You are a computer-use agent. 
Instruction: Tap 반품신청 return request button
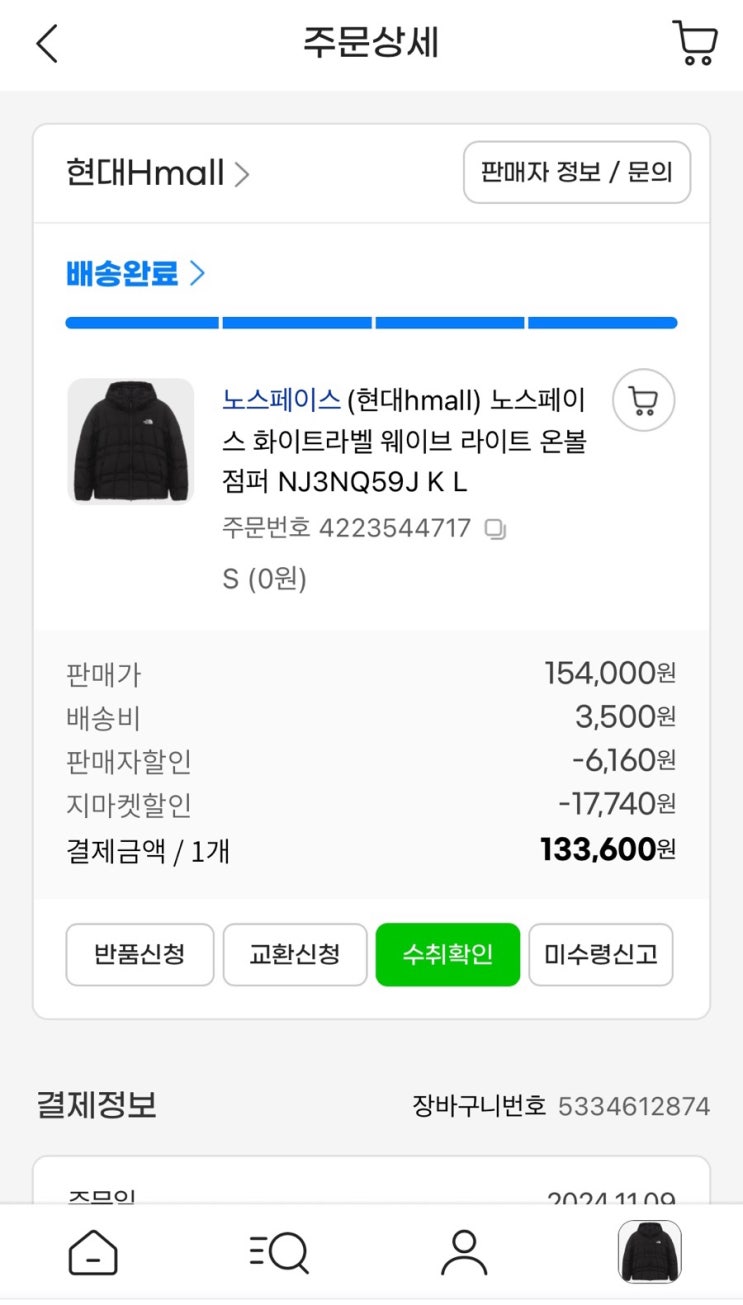coord(140,955)
